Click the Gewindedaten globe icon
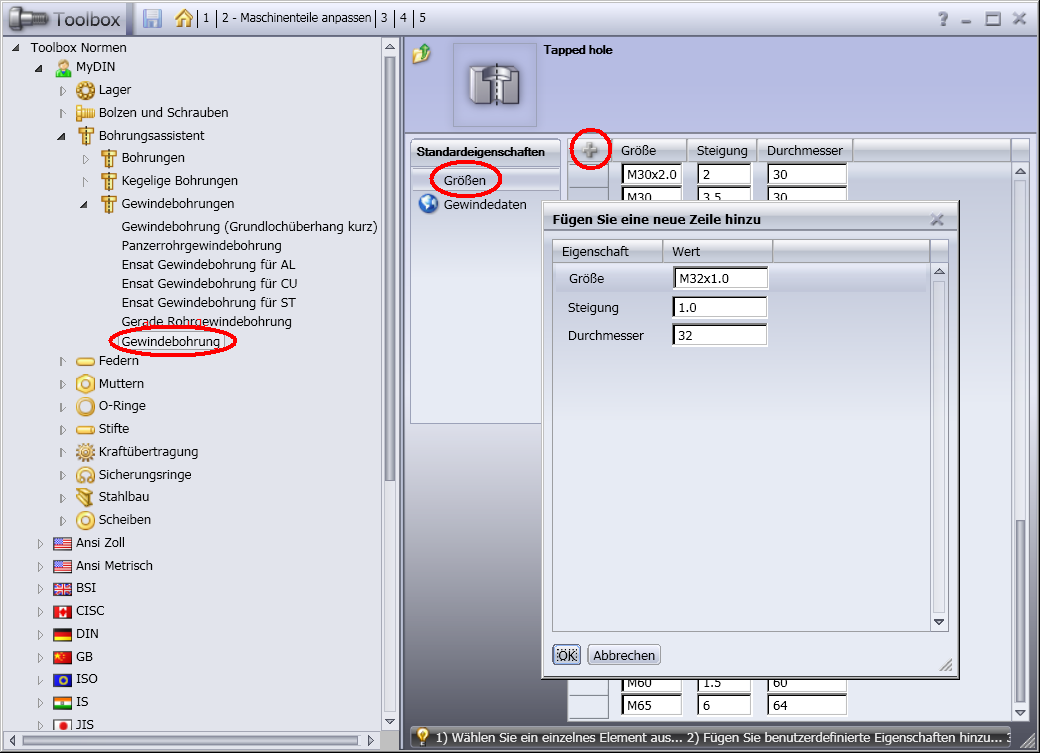 tap(428, 204)
